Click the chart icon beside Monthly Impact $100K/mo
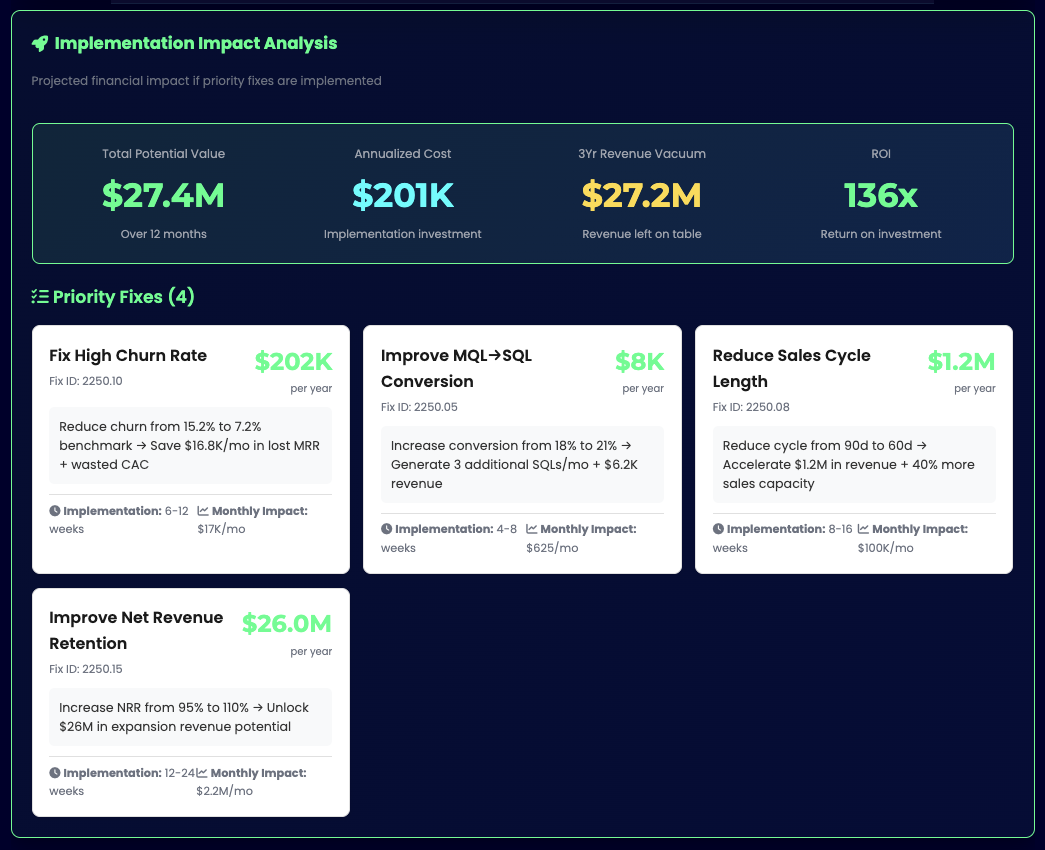This screenshot has width=1045, height=850. (861, 528)
